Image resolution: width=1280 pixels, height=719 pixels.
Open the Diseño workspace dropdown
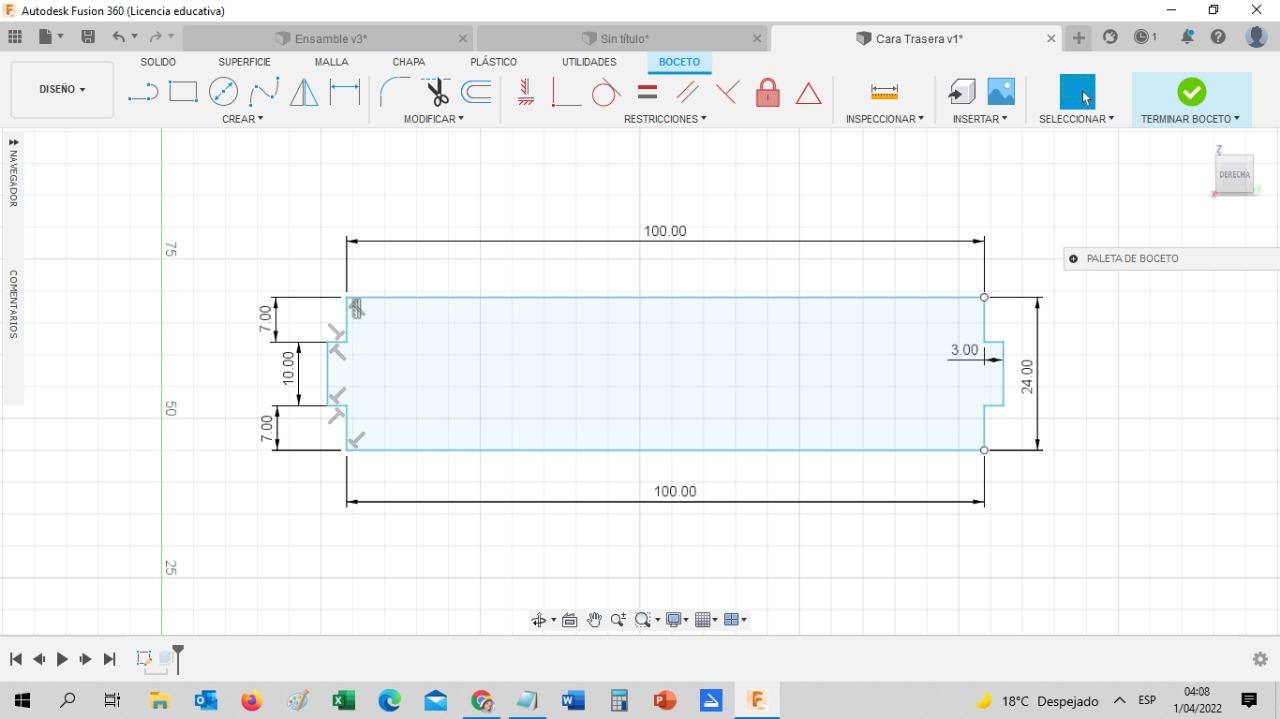(x=62, y=90)
